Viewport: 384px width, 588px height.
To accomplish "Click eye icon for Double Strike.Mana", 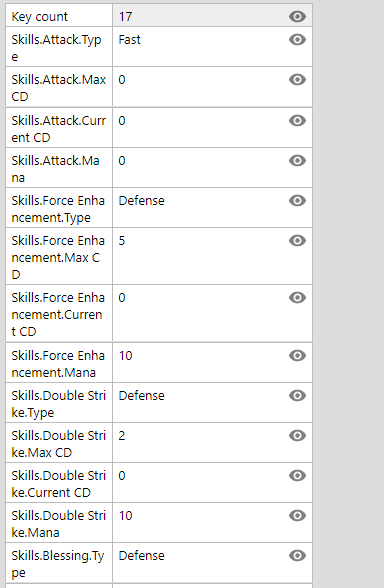I will [297, 516].
